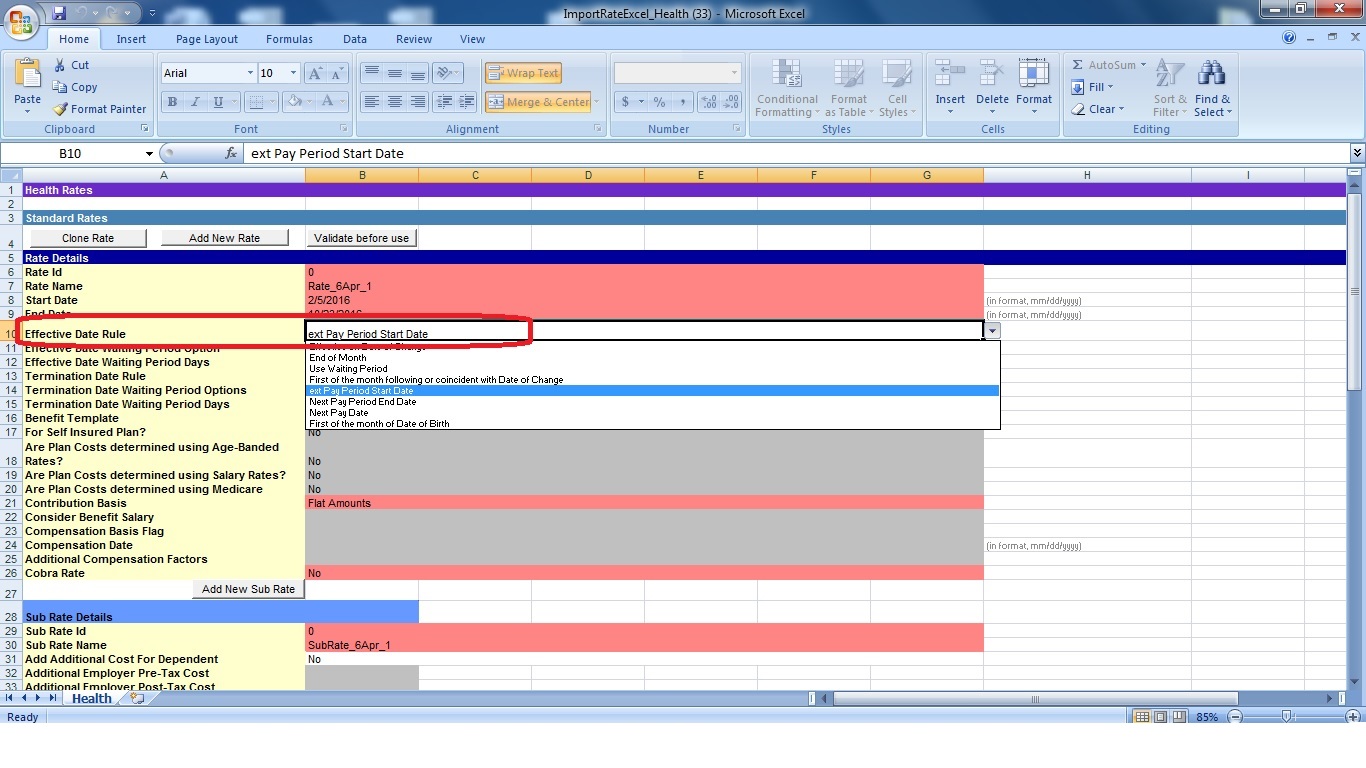
Task: Apply the fill color bucket
Action: point(294,102)
